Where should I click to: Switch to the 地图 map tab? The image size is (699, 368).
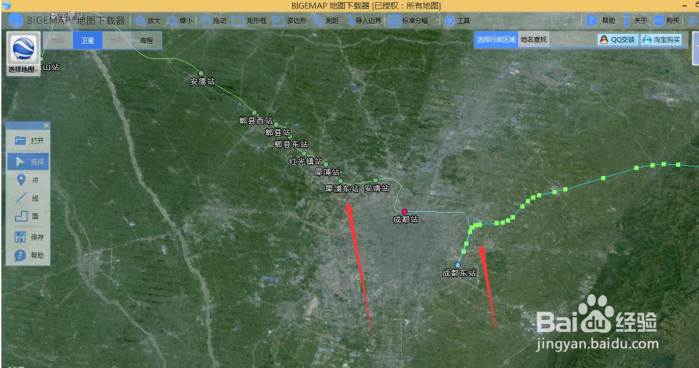point(58,41)
